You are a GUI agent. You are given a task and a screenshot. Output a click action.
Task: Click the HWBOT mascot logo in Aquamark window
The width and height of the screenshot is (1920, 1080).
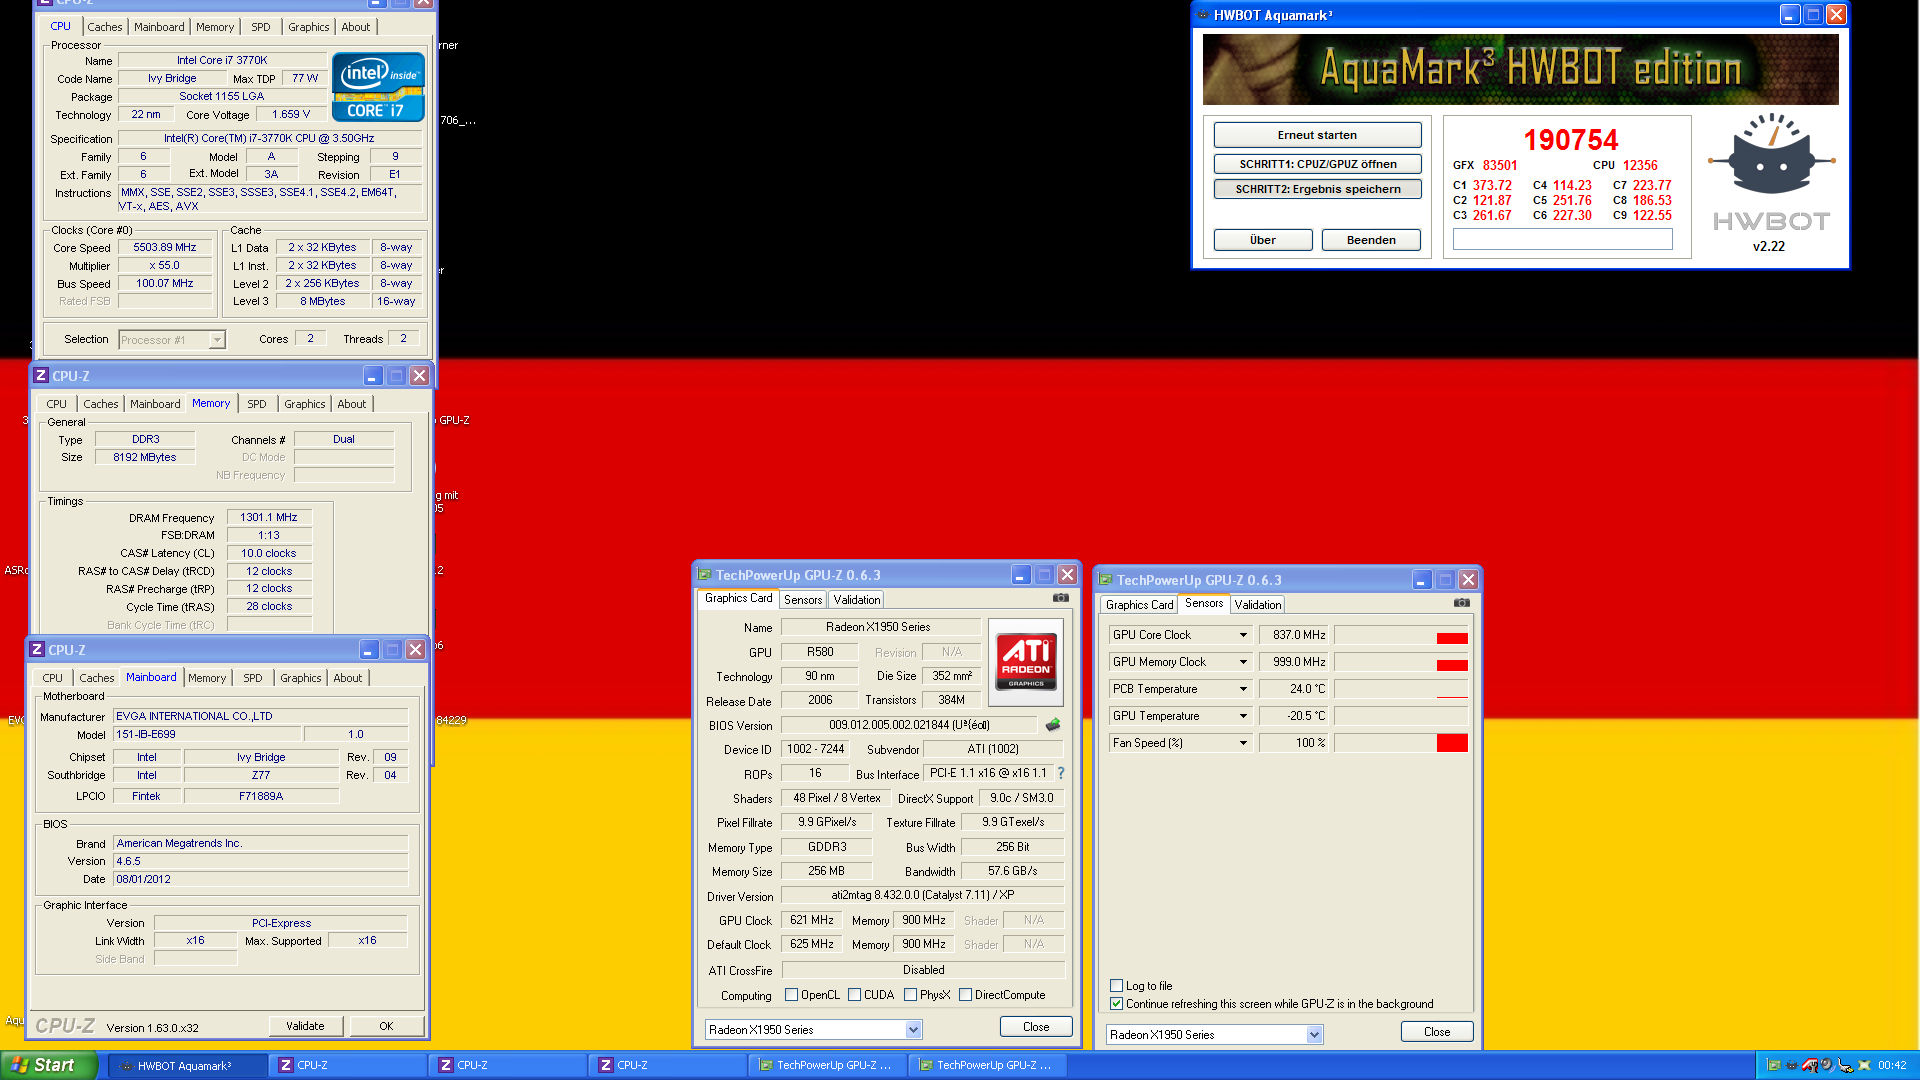click(1771, 155)
